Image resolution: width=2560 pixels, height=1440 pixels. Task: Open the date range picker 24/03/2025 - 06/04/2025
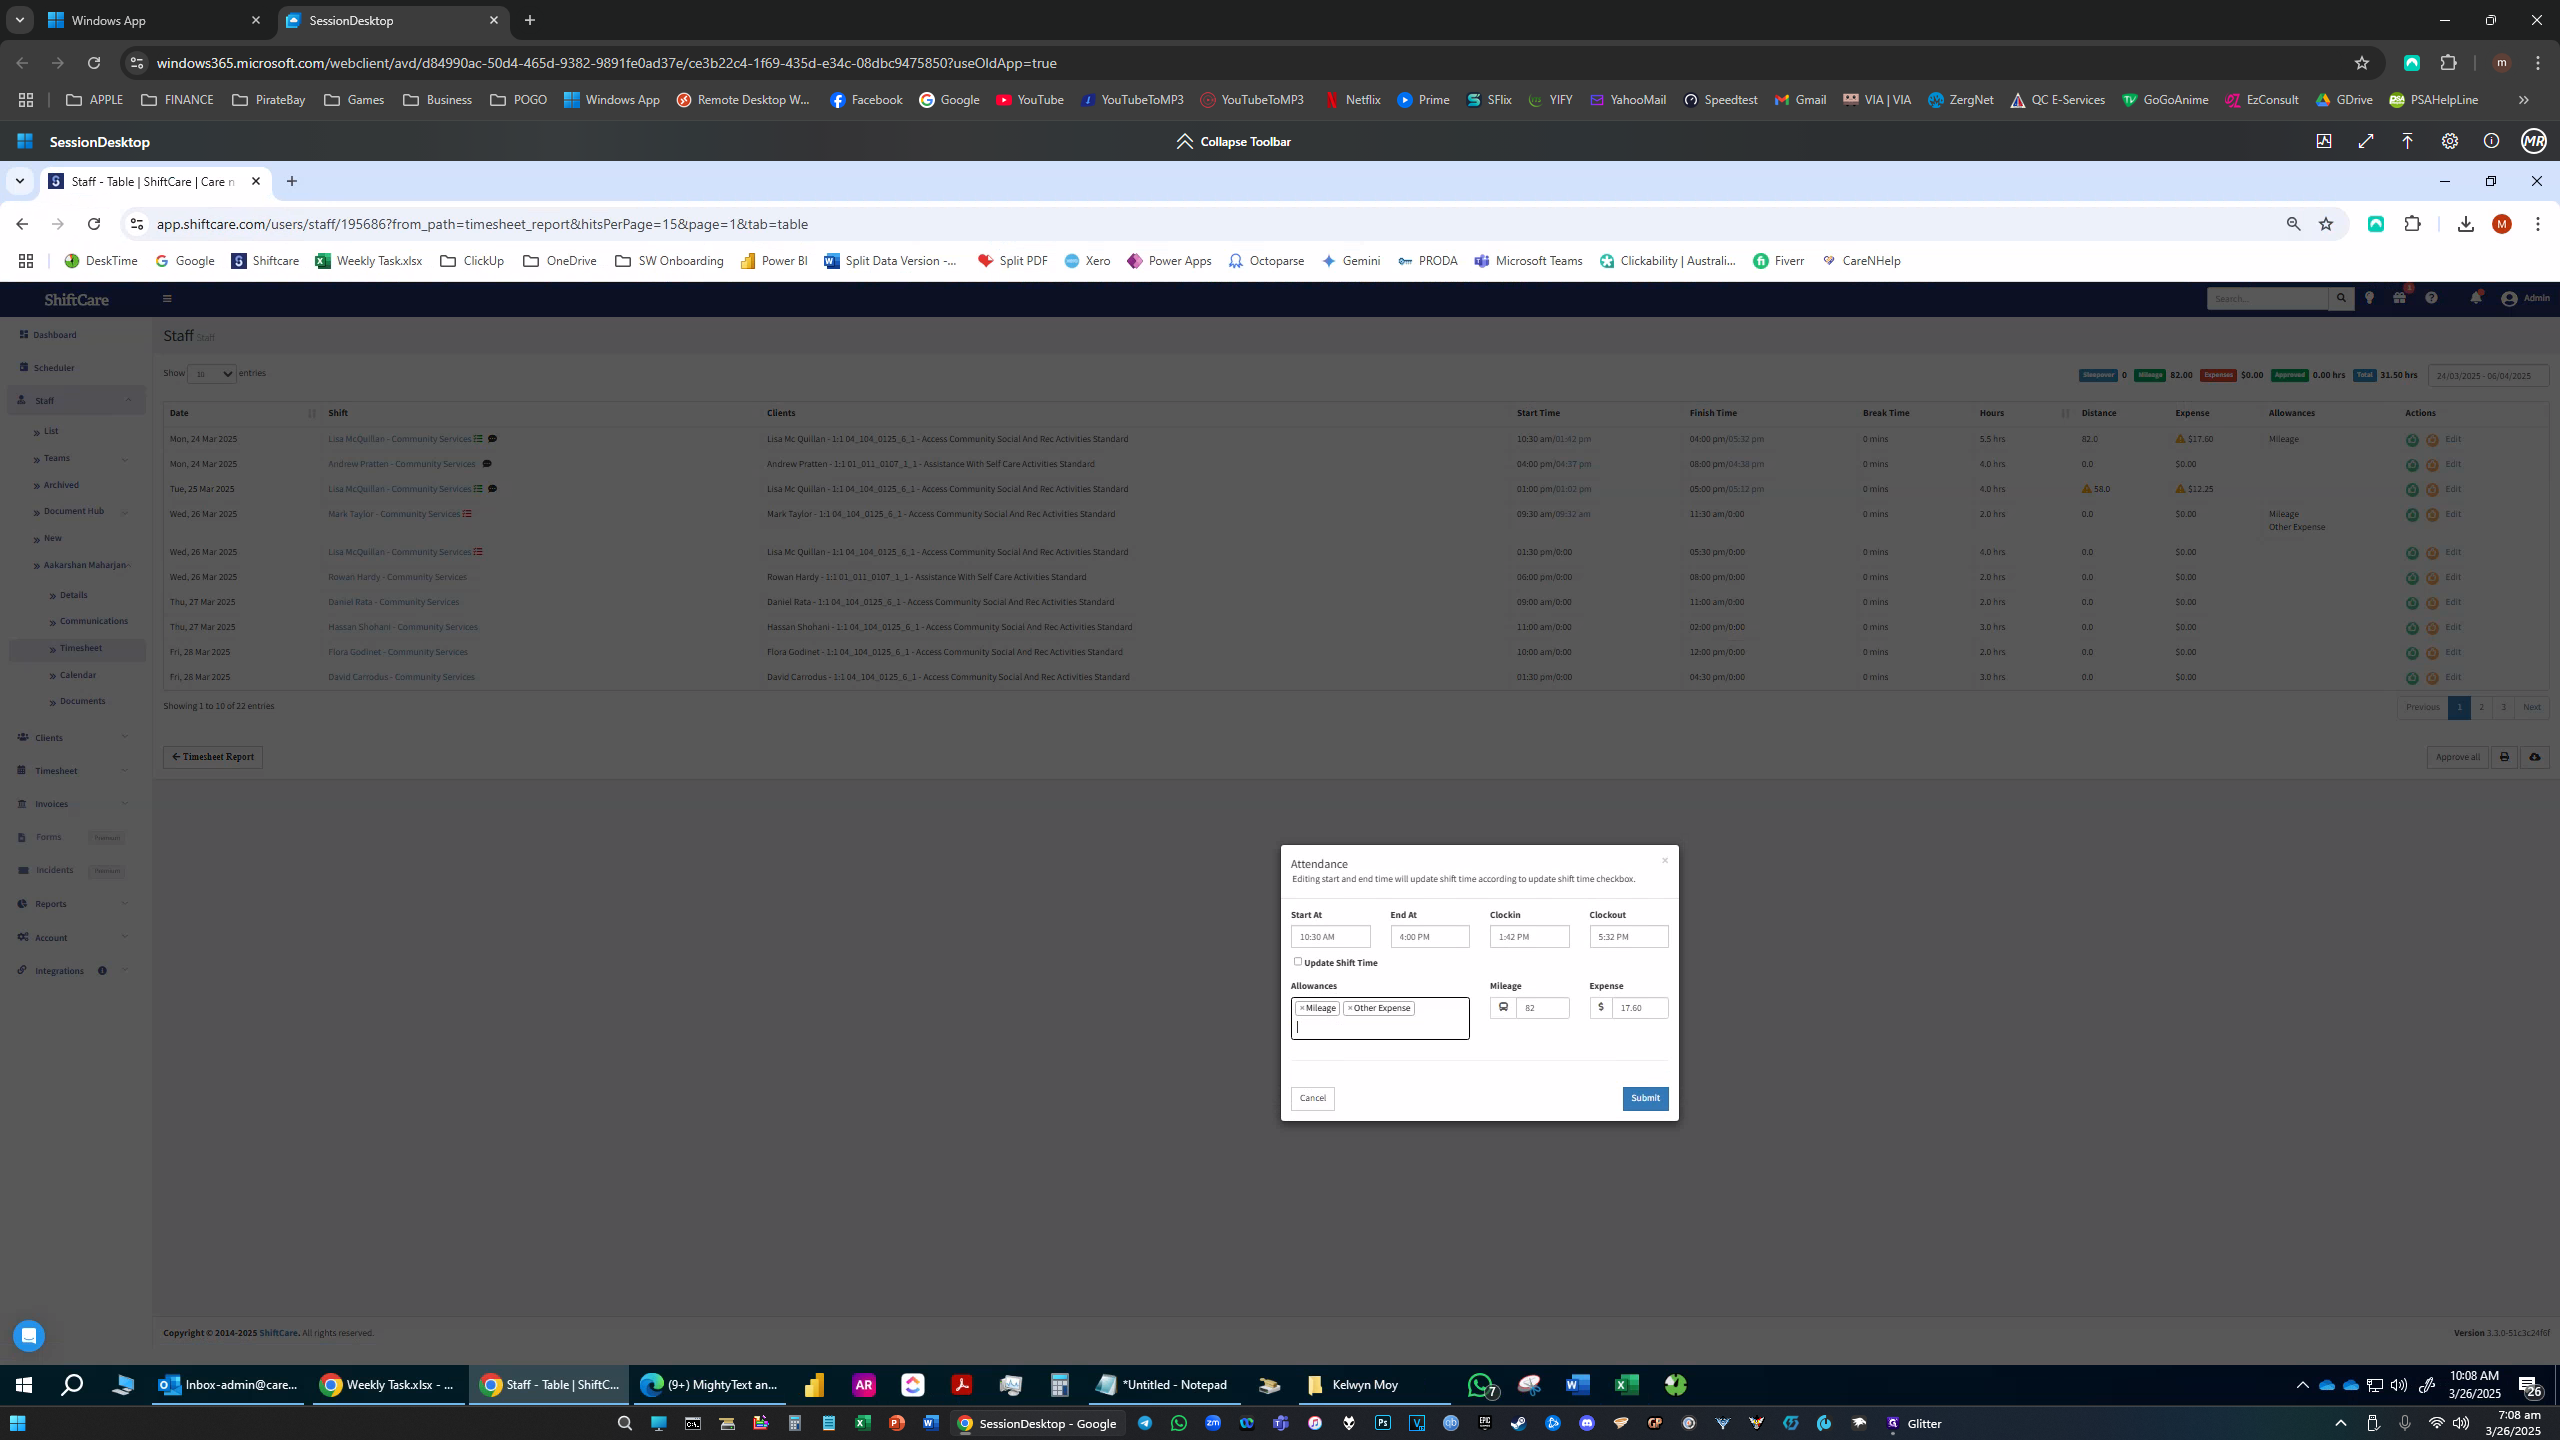pyautogui.click(x=2488, y=376)
